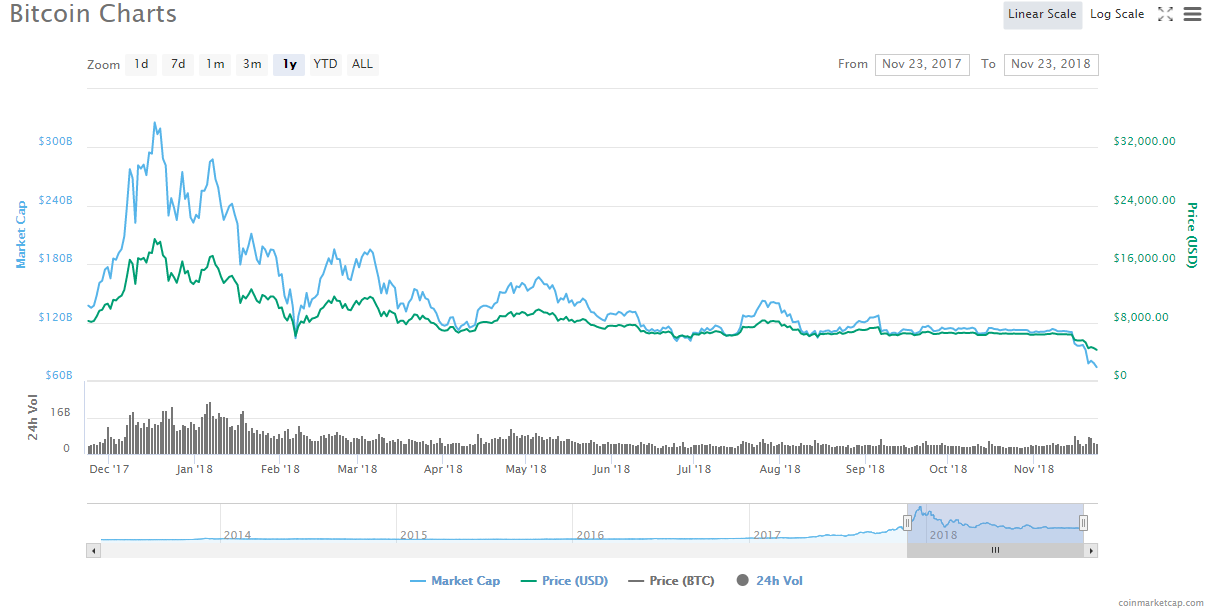This screenshot has height=610, width=1210.
Task: Click the 2016 label in navigator
Action: [x=590, y=535]
